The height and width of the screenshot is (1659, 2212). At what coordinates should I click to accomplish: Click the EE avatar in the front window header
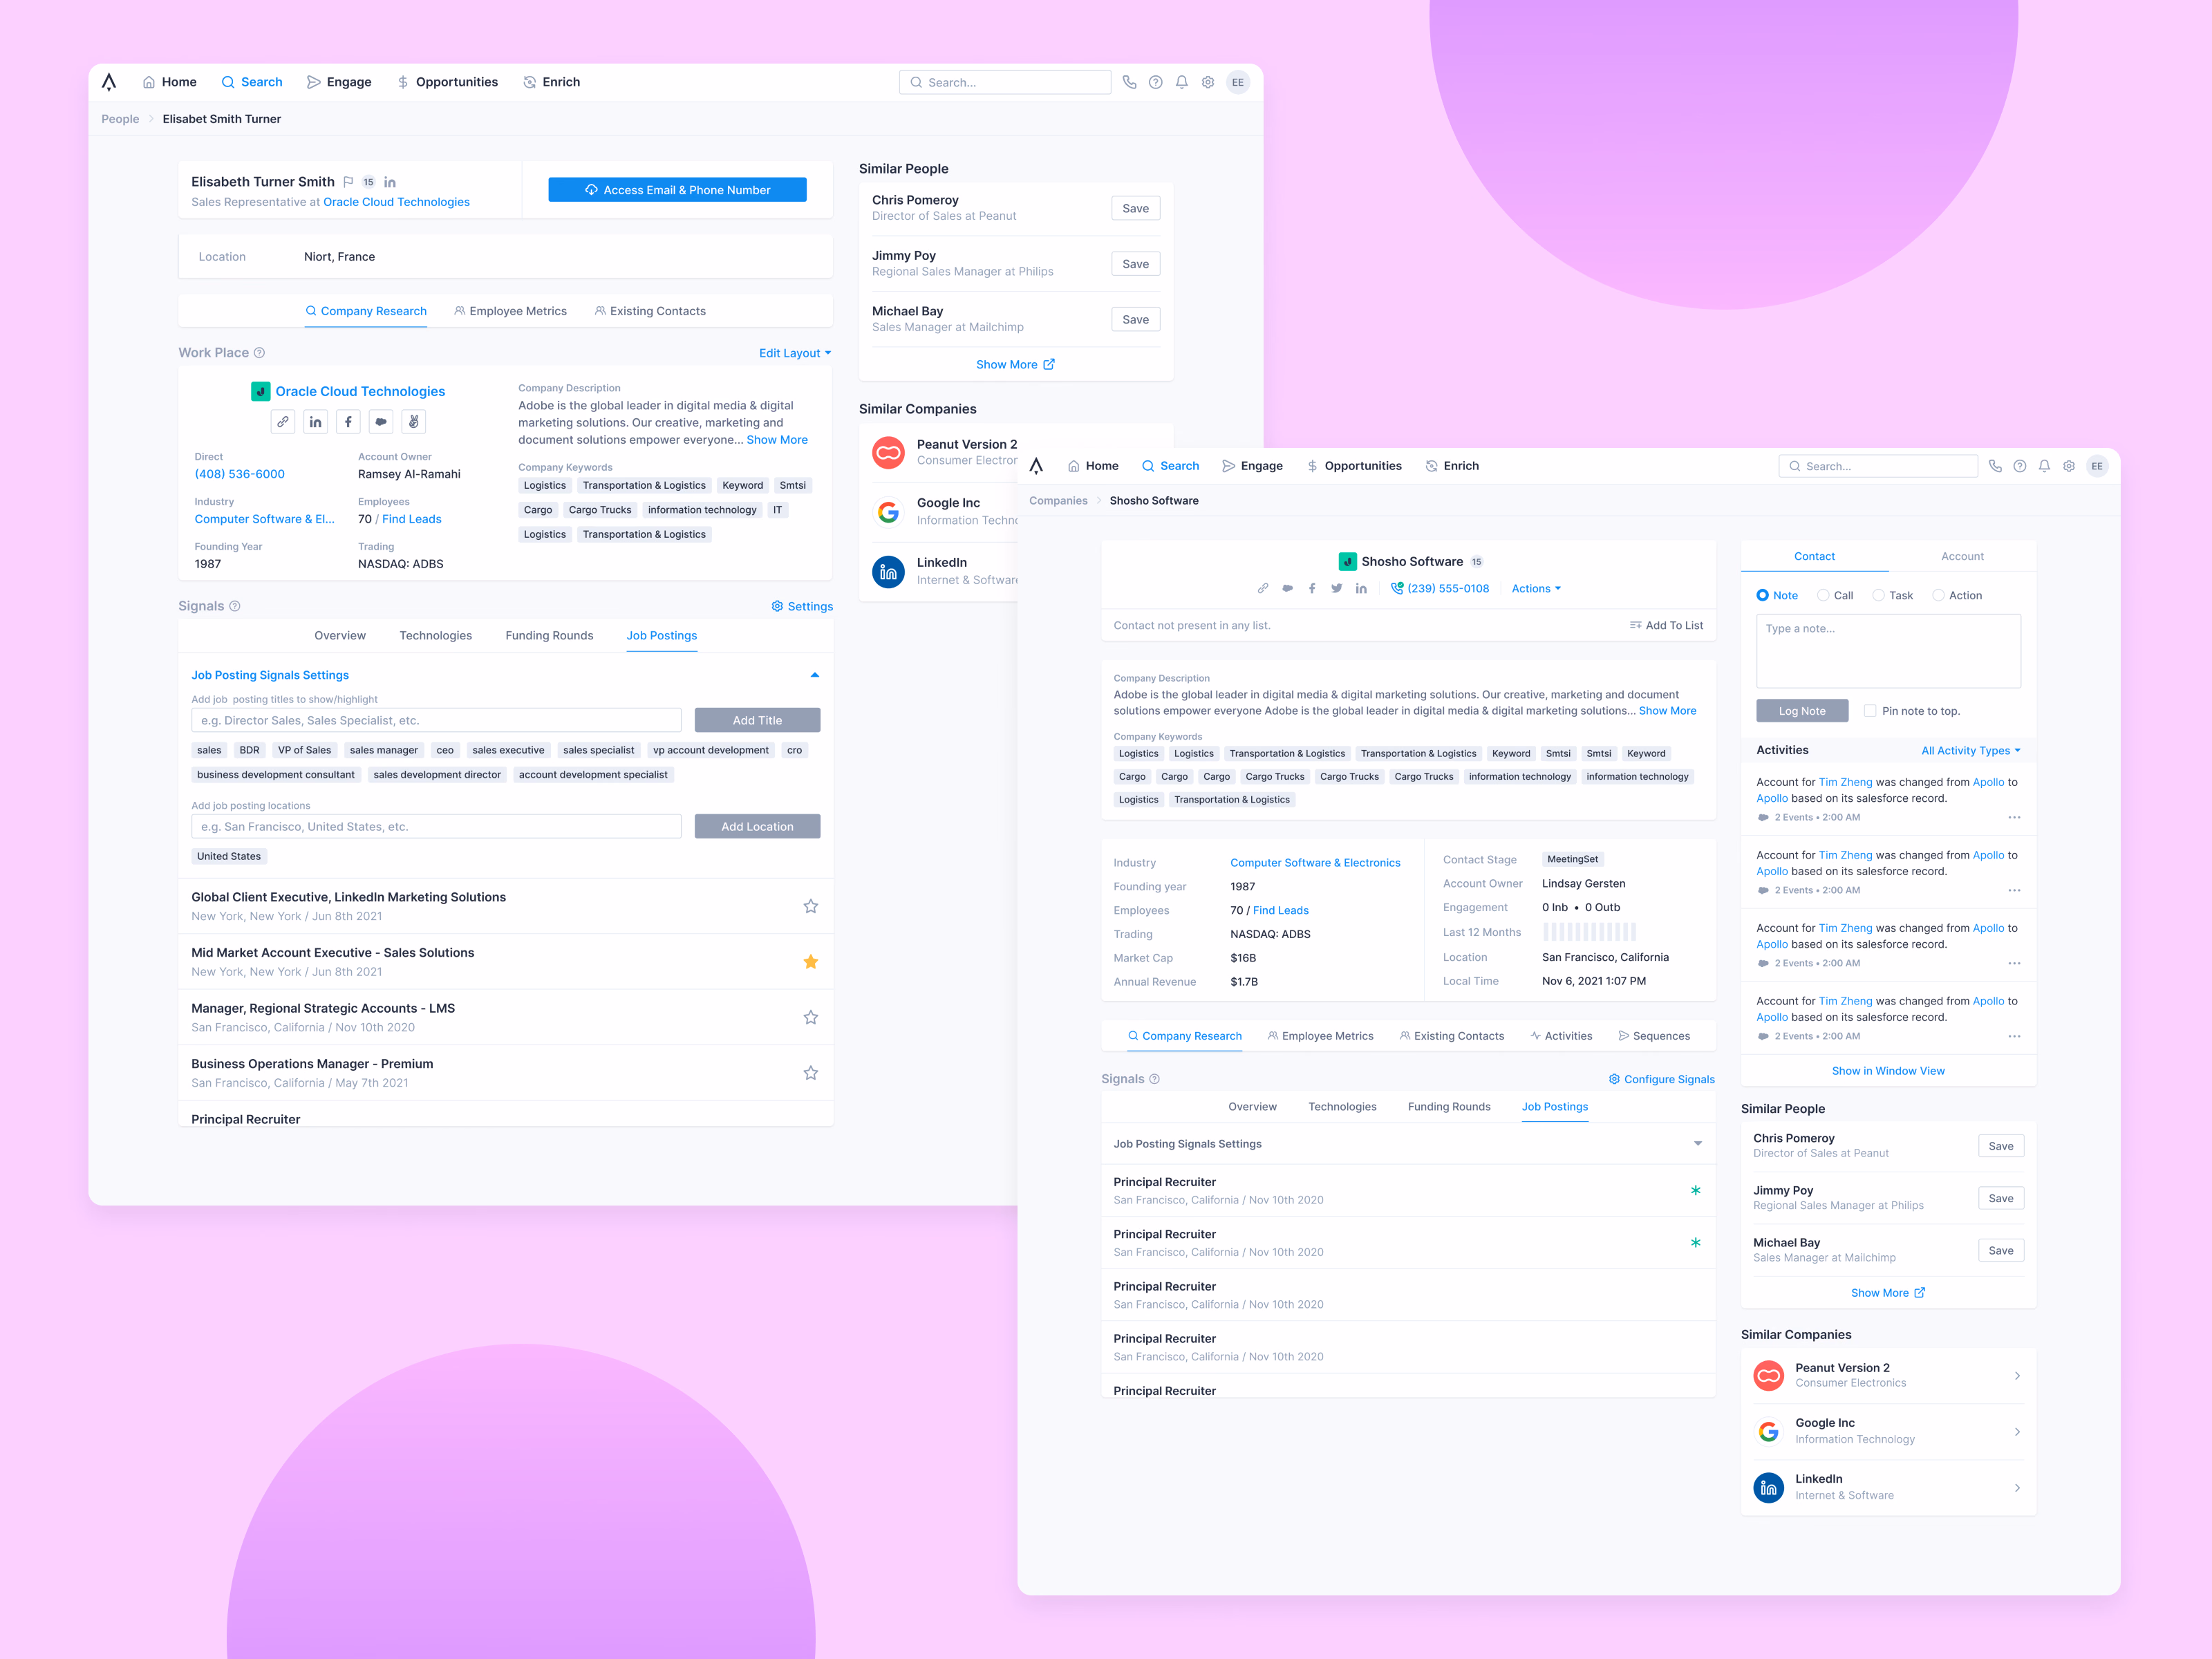point(2097,466)
